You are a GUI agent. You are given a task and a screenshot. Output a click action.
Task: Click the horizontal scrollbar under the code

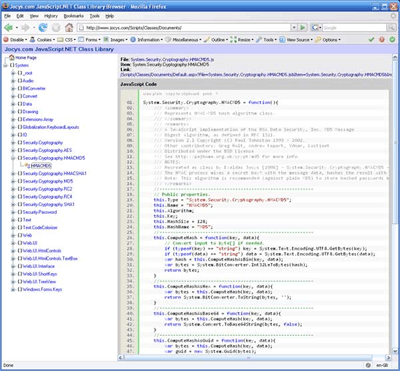255,358
